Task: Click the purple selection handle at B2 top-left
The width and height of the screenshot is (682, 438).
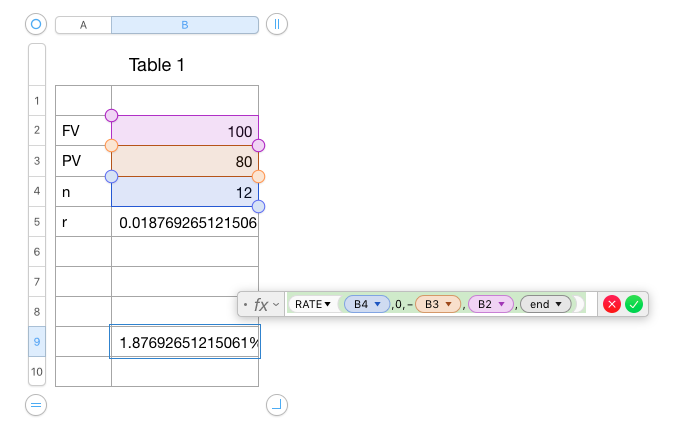Action: coord(111,115)
